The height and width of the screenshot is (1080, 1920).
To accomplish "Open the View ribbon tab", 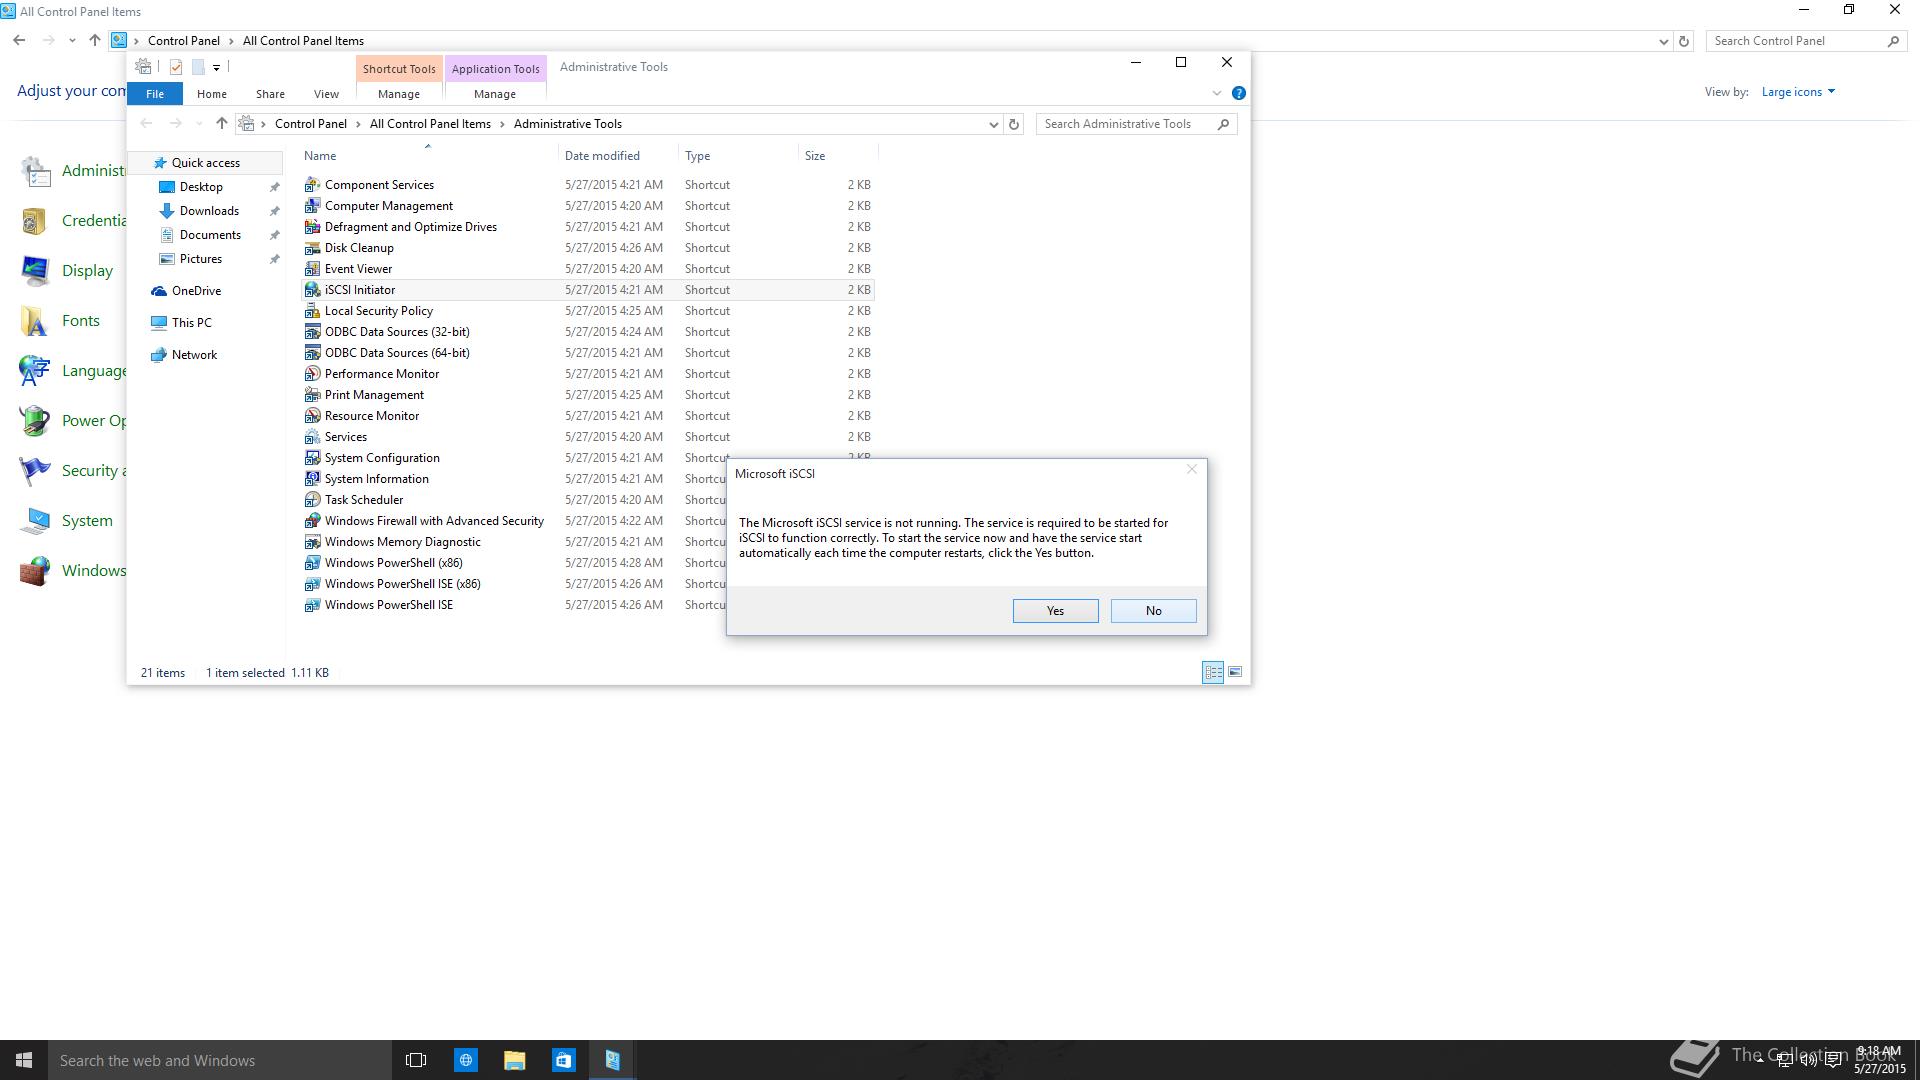I will coord(326,94).
